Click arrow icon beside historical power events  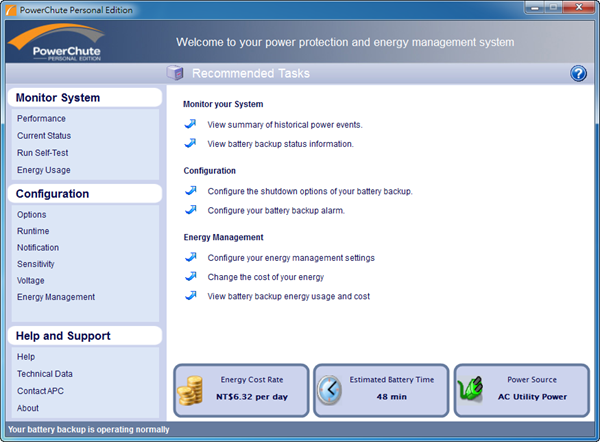[191, 125]
